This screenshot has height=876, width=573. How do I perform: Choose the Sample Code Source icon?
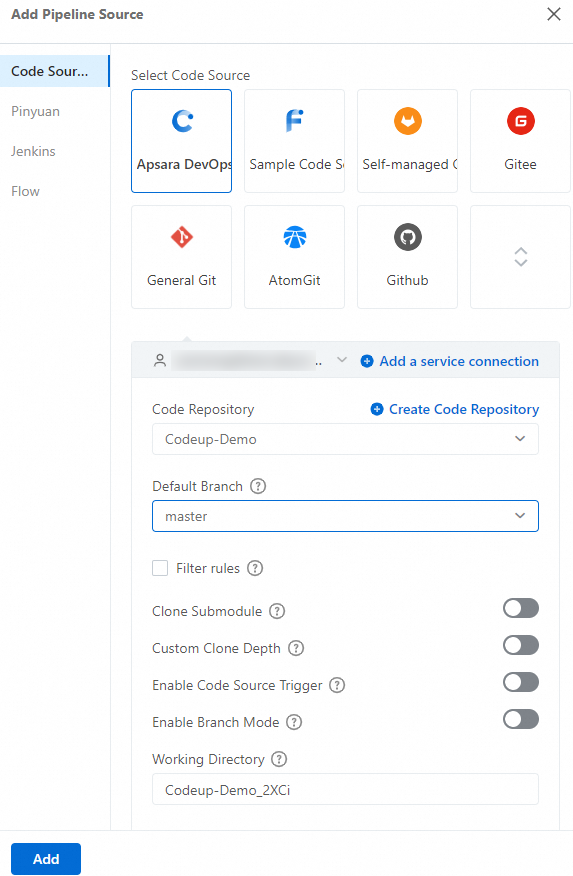pos(294,121)
